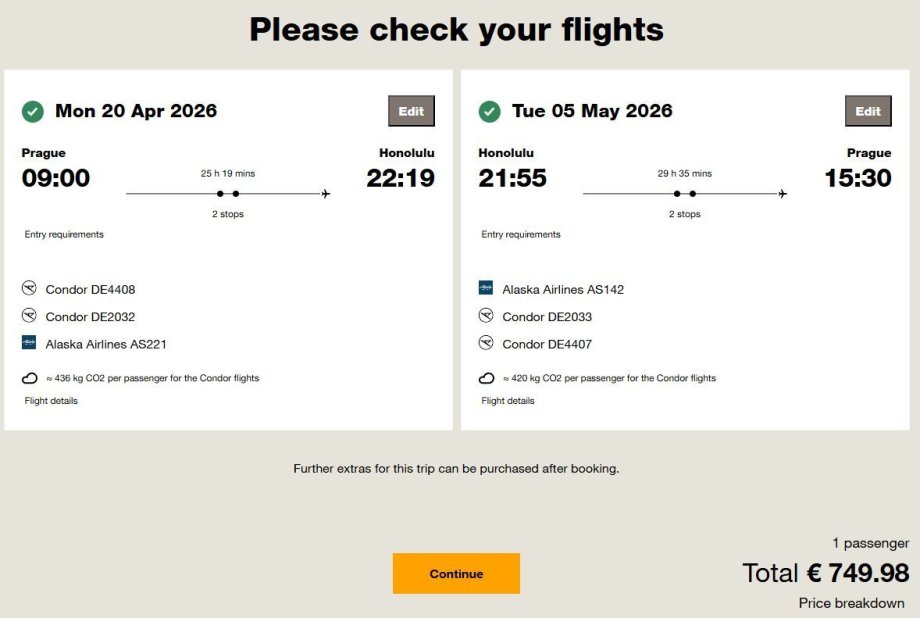Open the Price breakdown
Image resolution: width=920 pixels, height=618 pixels.
pos(852,603)
